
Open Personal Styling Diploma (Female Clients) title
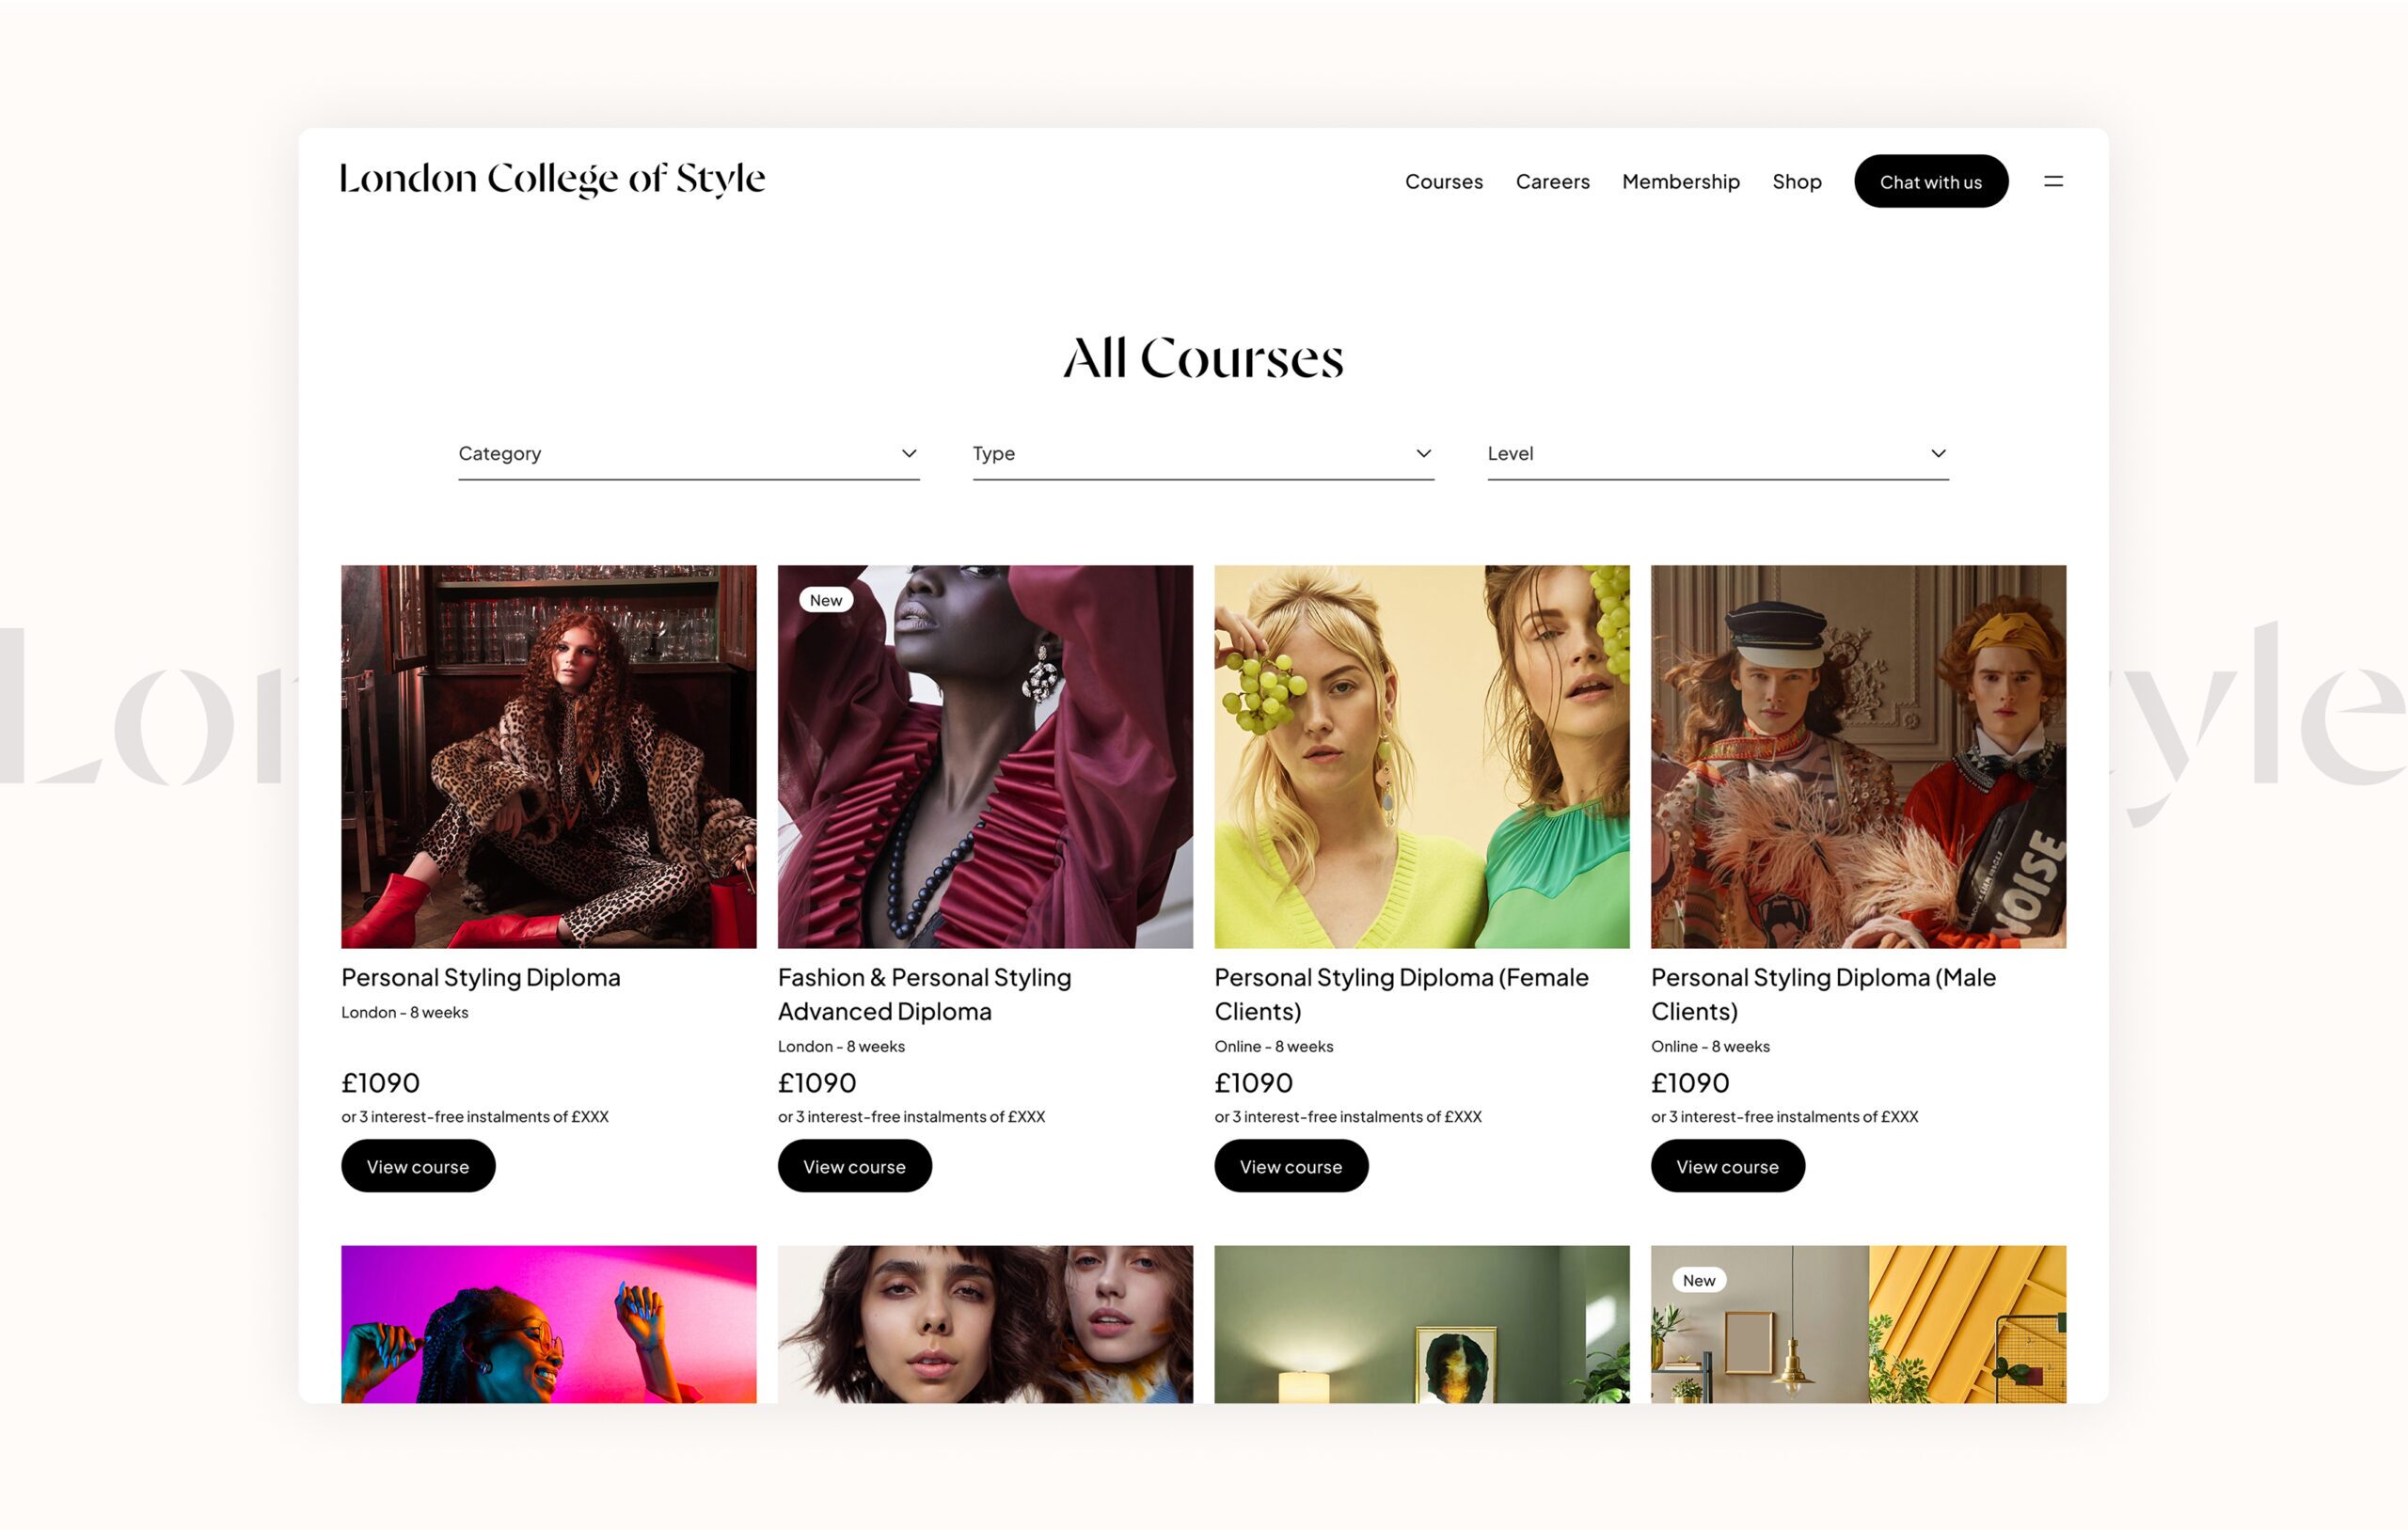point(1402,994)
